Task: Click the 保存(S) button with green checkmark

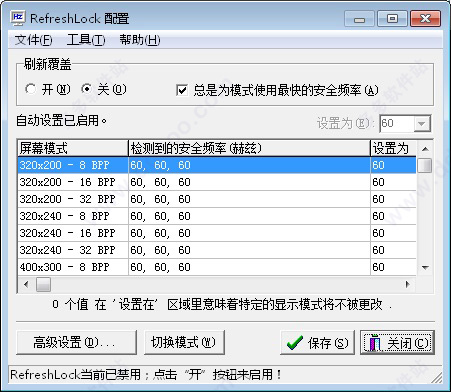Action: point(317,342)
